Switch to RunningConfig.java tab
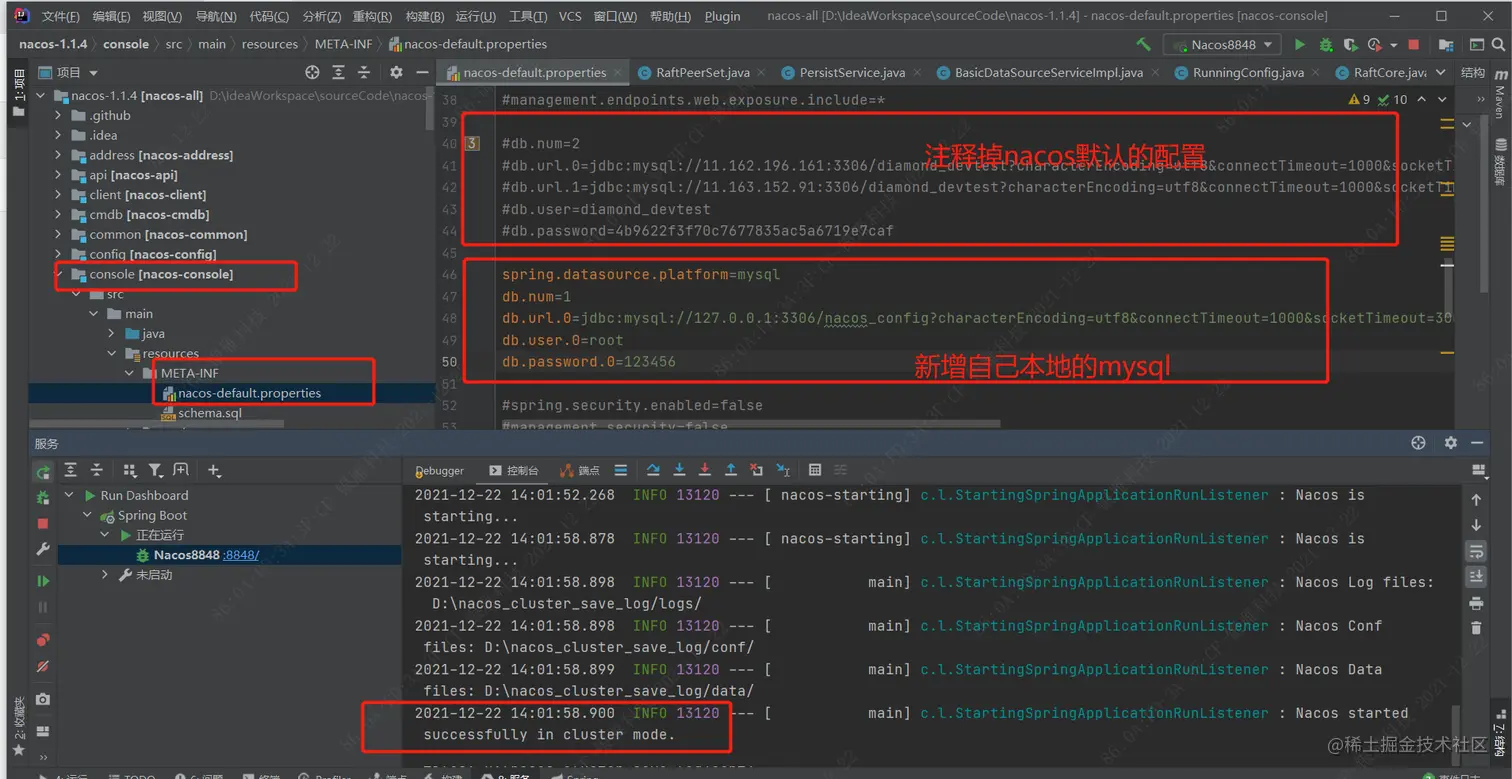The height and width of the screenshot is (779, 1512). coord(1248,72)
